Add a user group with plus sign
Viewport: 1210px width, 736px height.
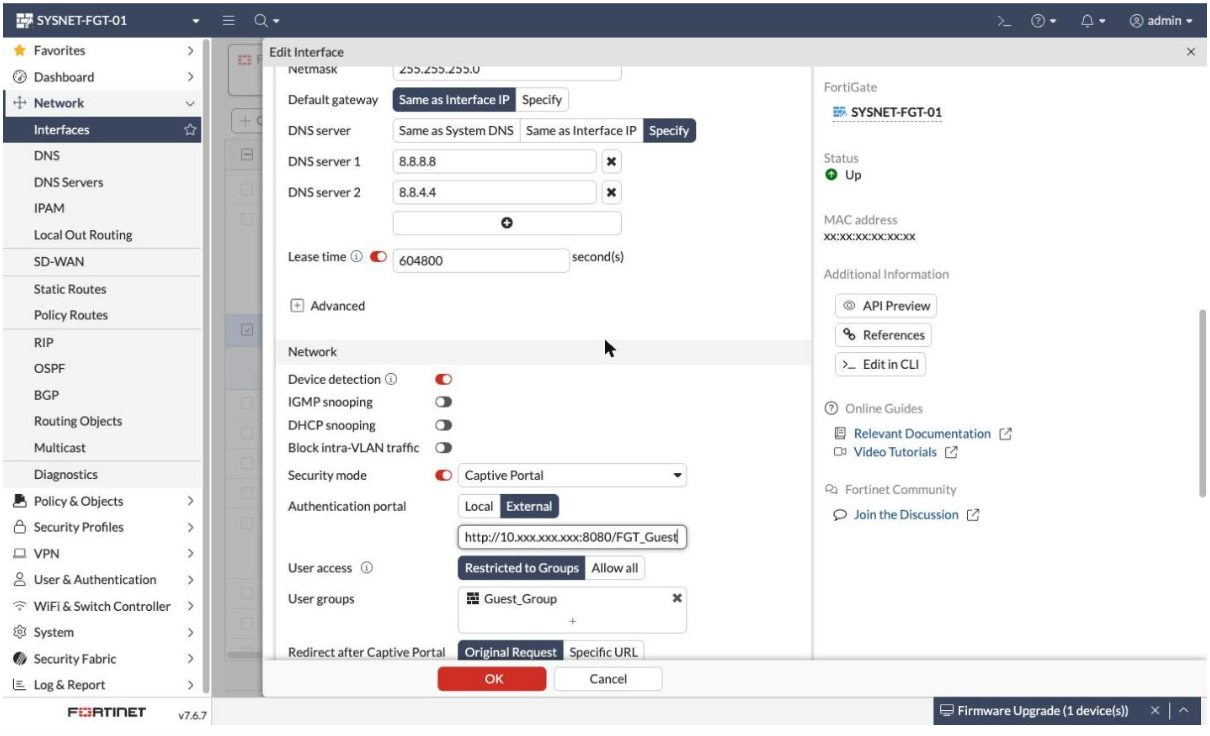coord(573,620)
